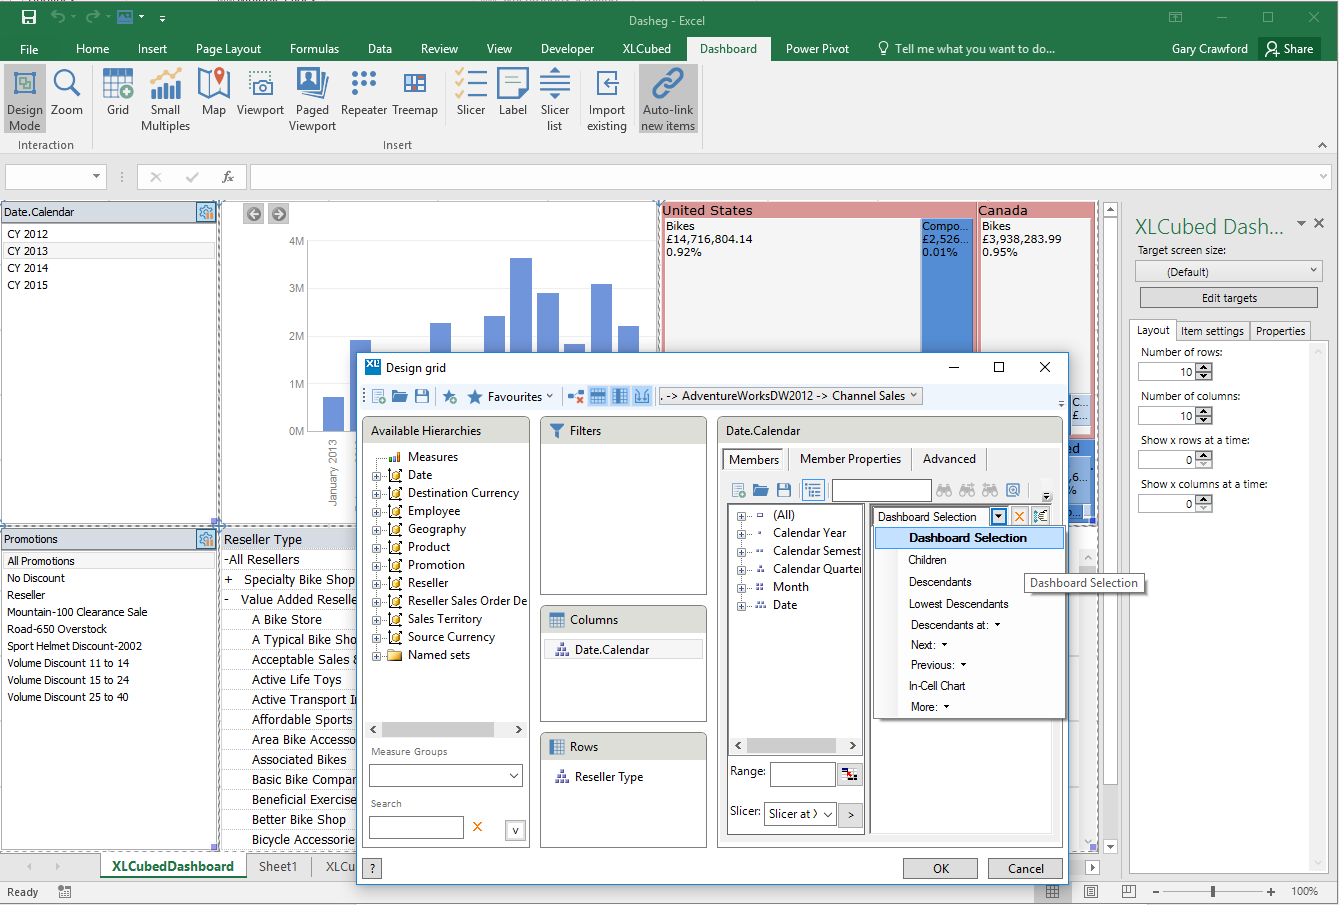
Task: Click the Range input field
Action: pyautogui.click(x=802, y=774)
